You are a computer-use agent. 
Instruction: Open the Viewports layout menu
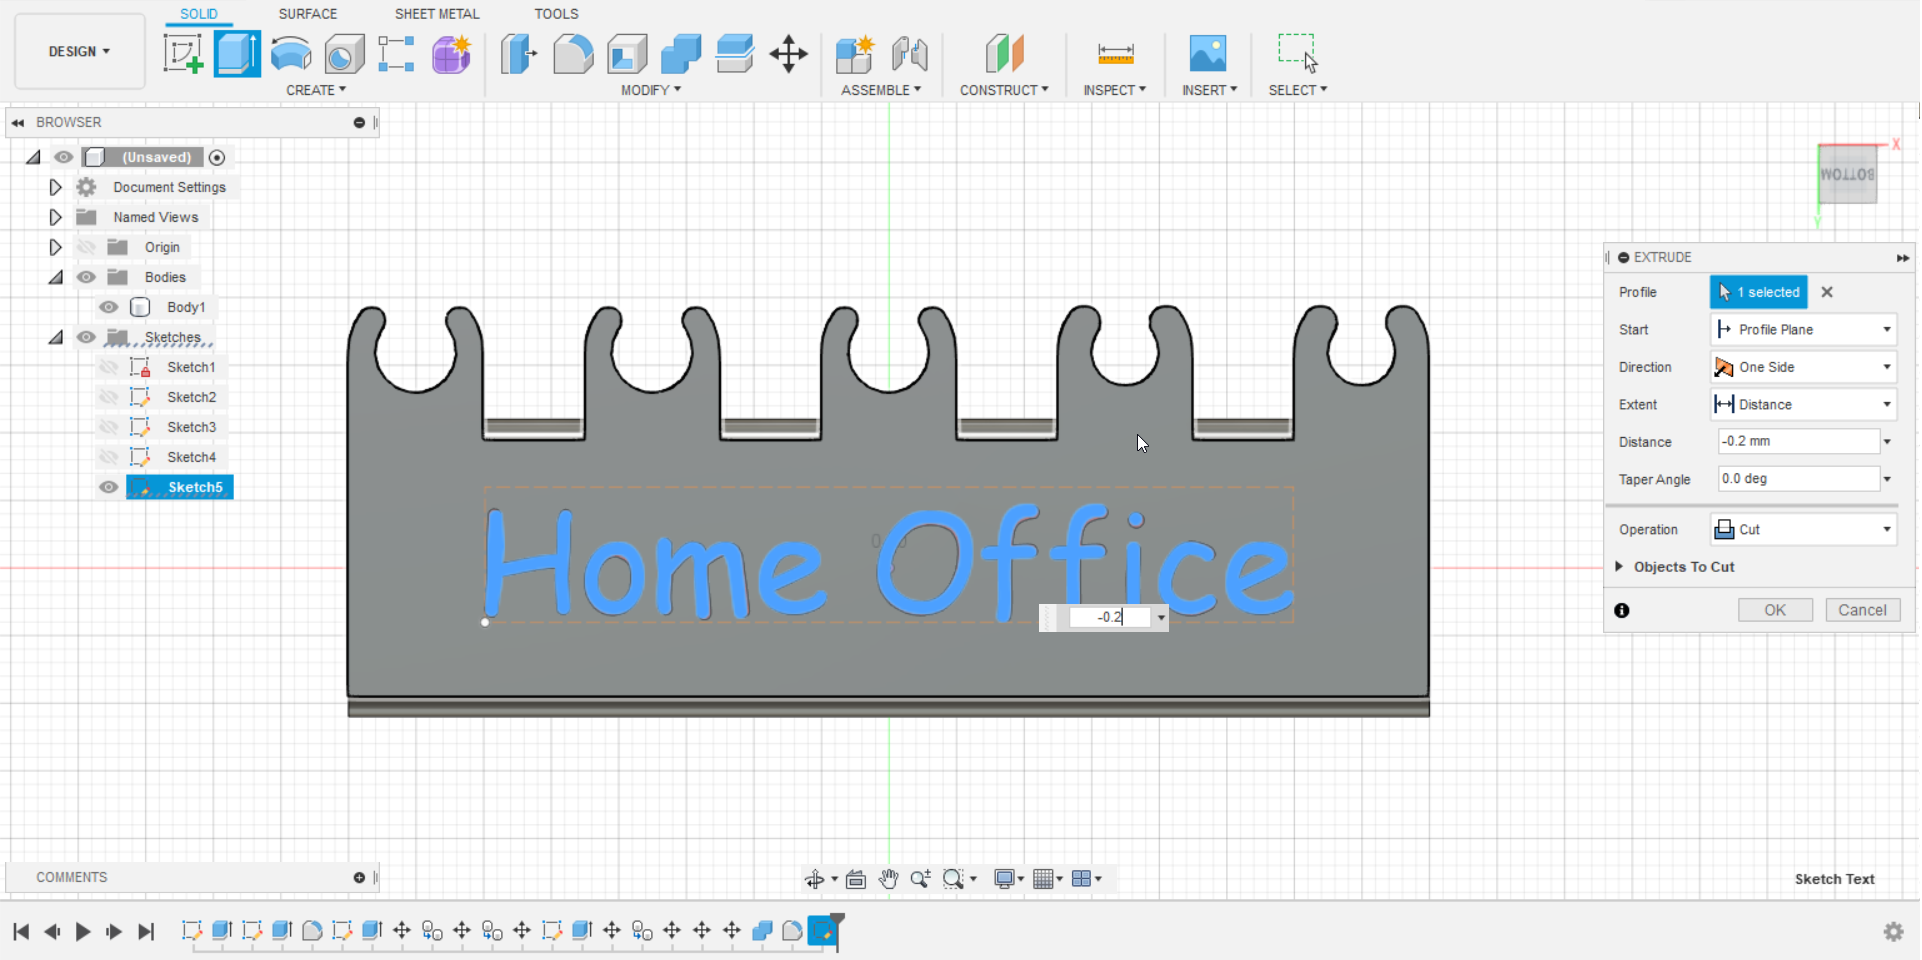[x=1081, y=879]
